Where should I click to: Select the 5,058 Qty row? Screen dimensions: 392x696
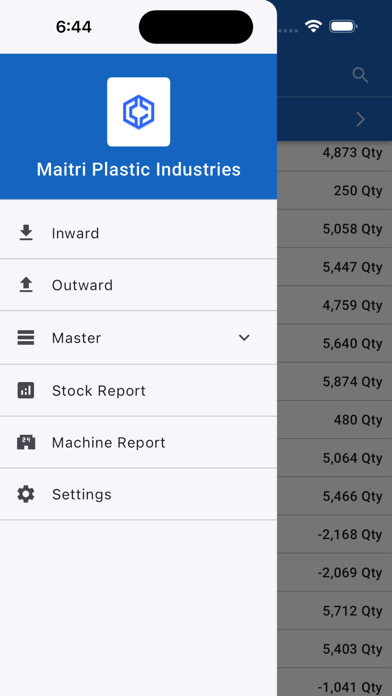[335, 229]
